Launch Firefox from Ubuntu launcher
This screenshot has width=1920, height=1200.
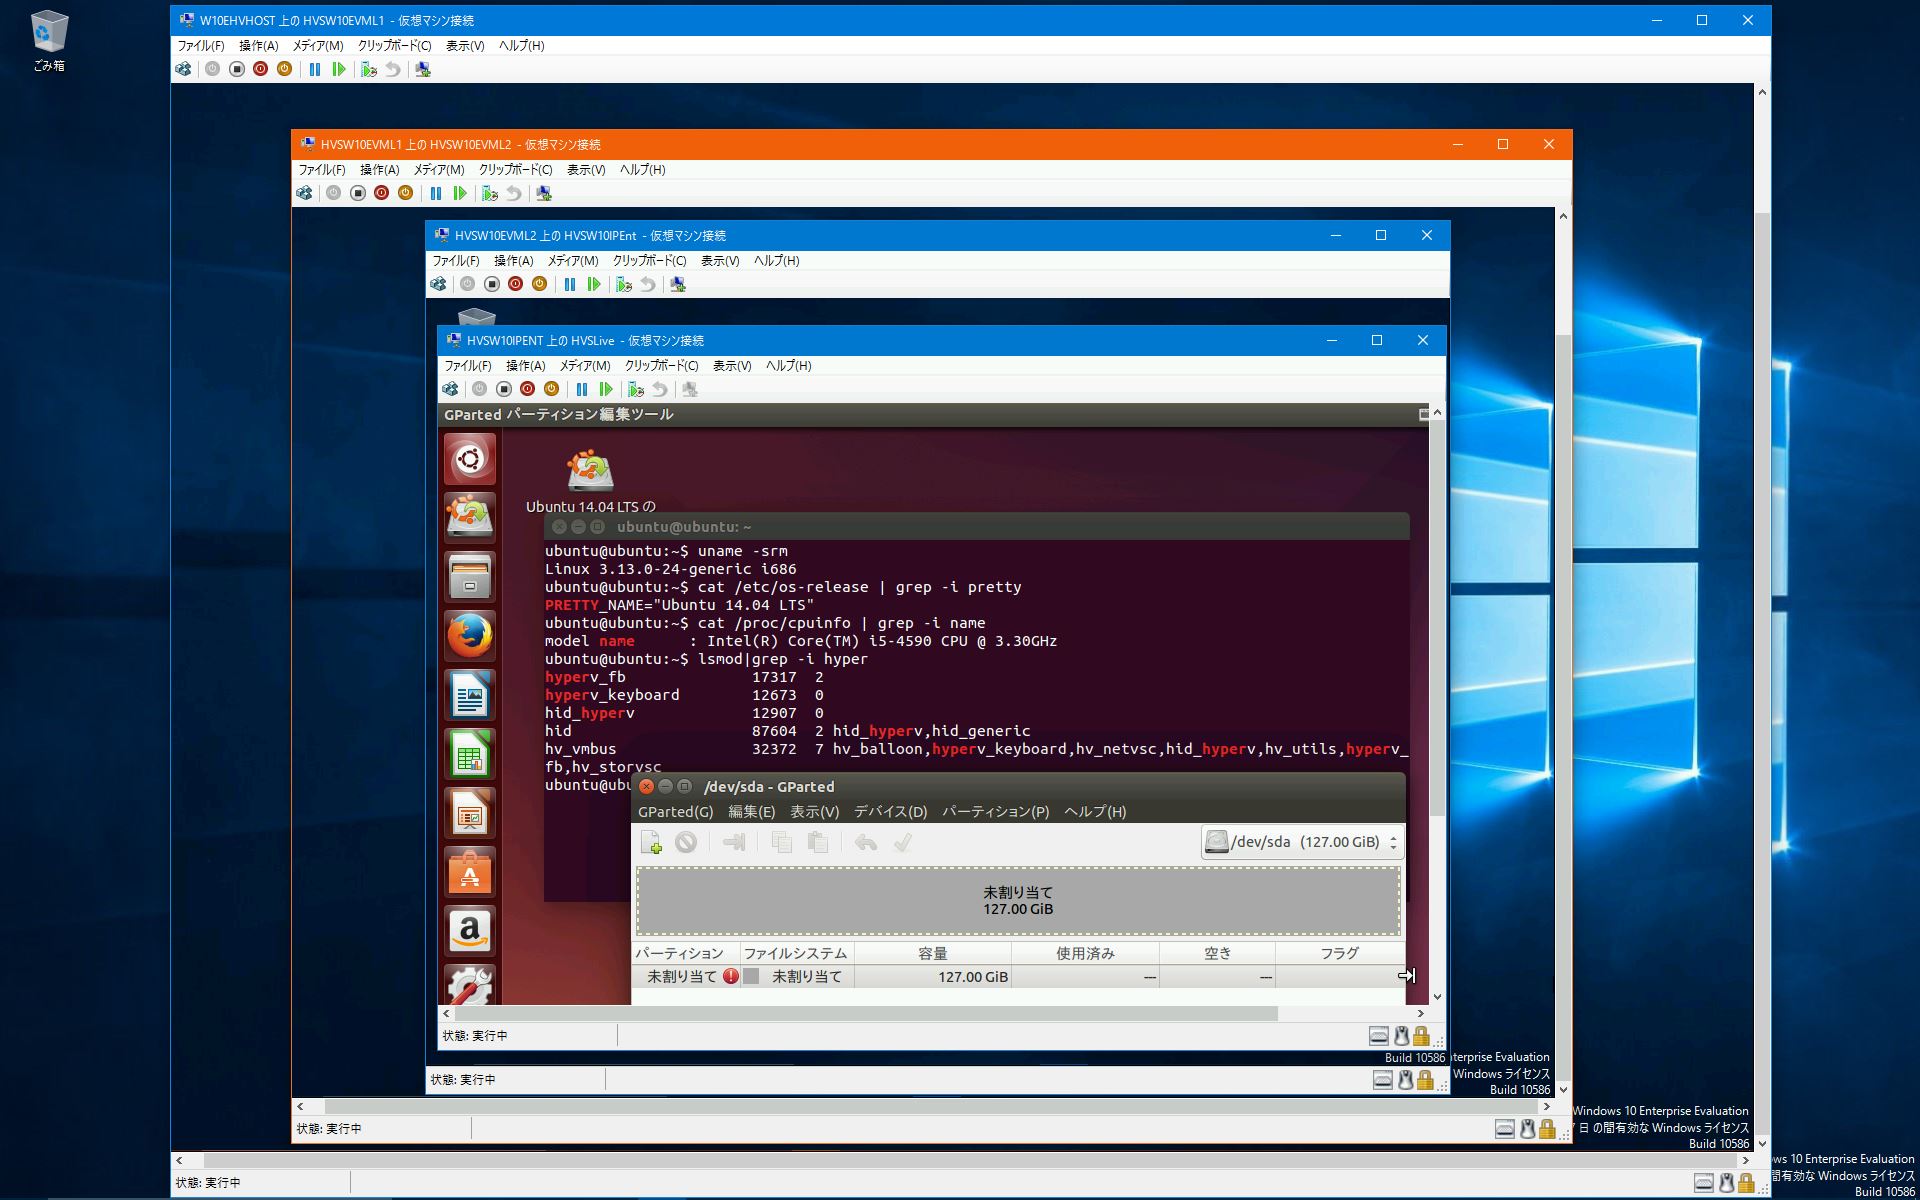469,636
